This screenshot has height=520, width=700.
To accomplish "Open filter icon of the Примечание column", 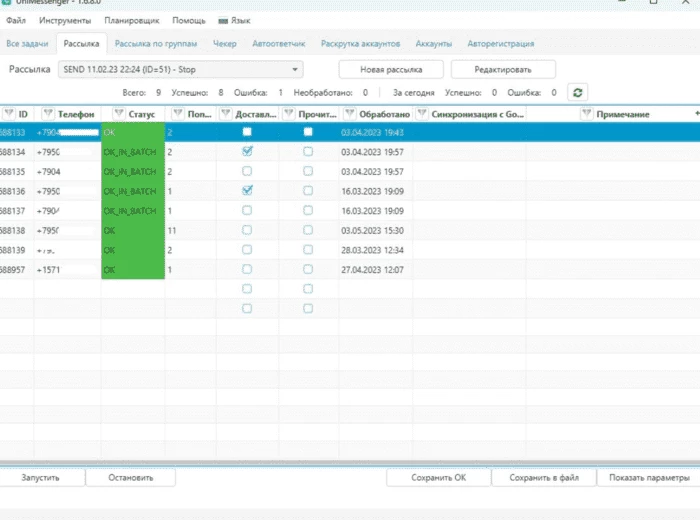I will tap(587, 114).
